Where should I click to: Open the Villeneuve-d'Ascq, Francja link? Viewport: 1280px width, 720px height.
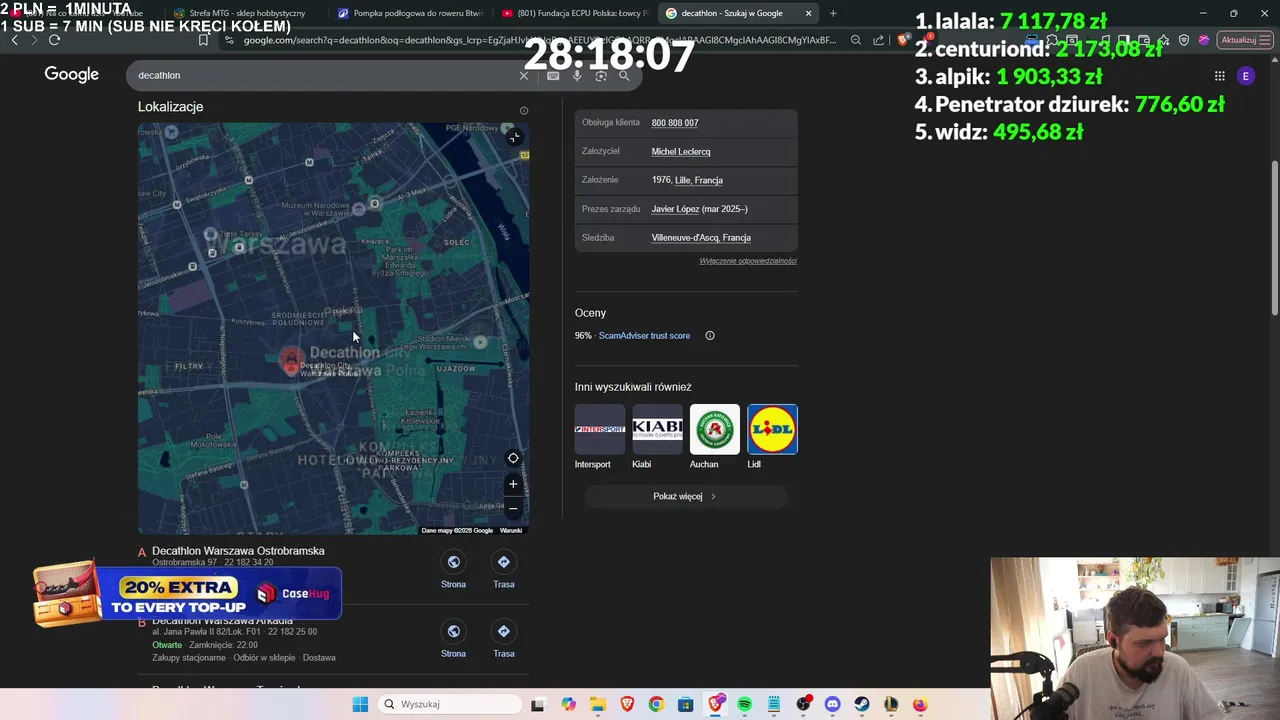(x=701, y=238)
